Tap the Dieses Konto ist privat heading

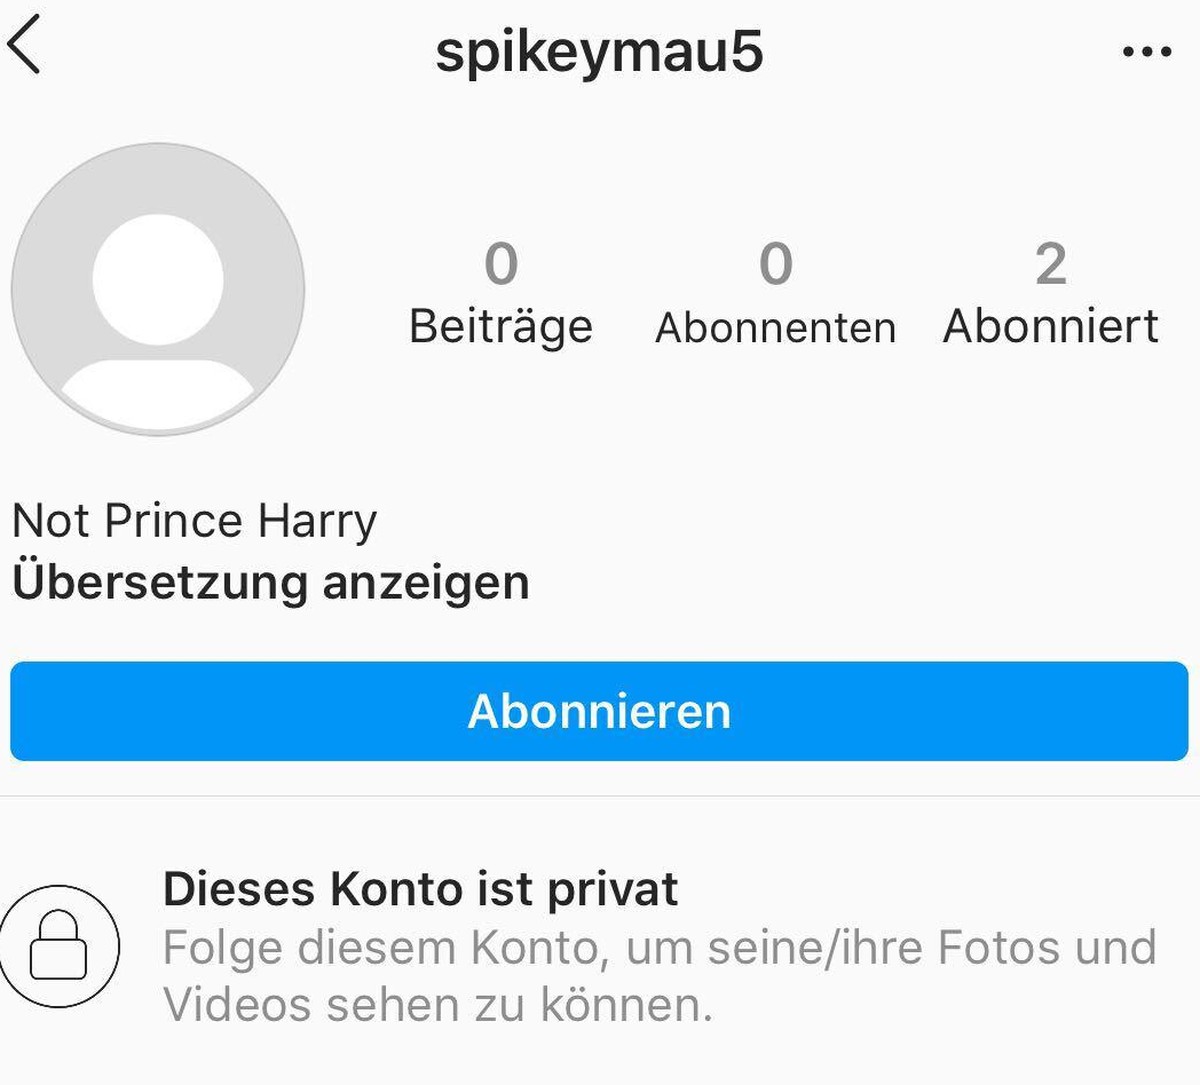[420, 889]
